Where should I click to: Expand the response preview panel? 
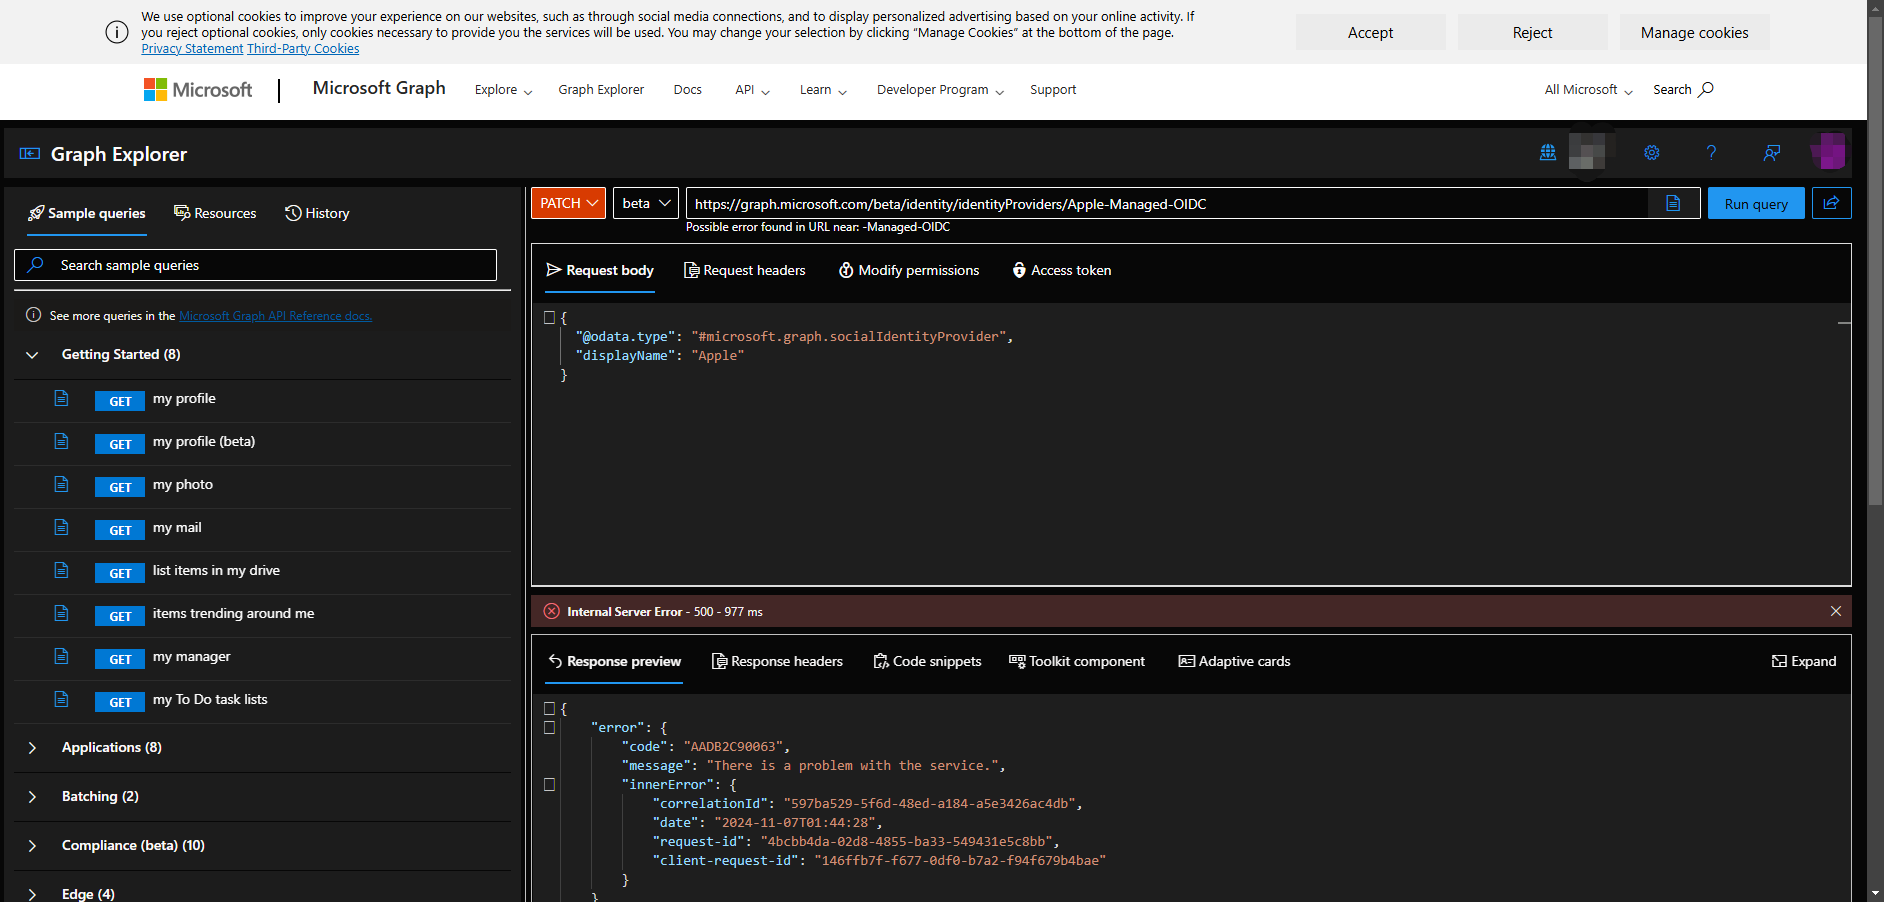click(1804, 661)
